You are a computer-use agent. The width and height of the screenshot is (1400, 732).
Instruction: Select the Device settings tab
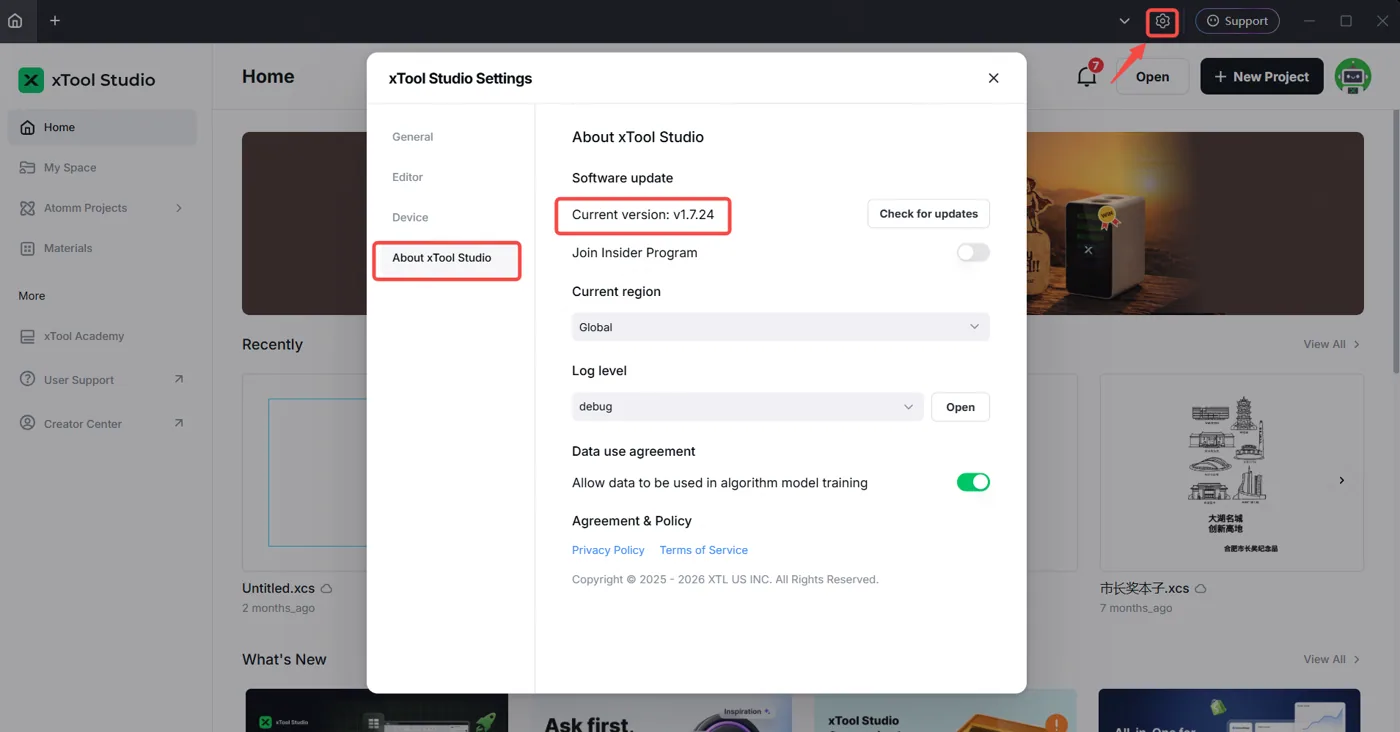(410, 217)
